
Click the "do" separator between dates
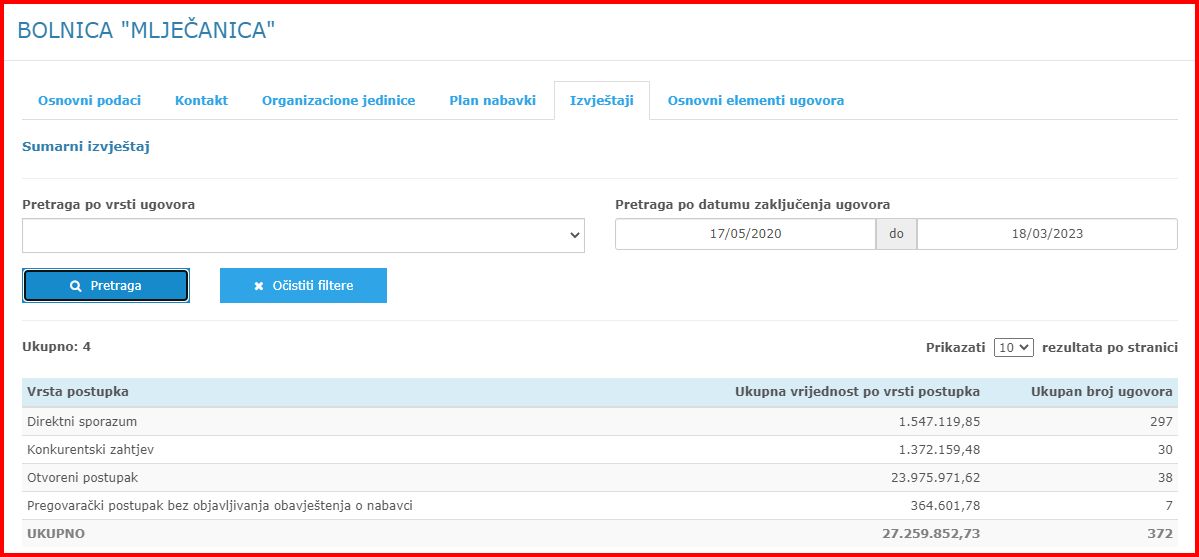click(x=896, y=234)
